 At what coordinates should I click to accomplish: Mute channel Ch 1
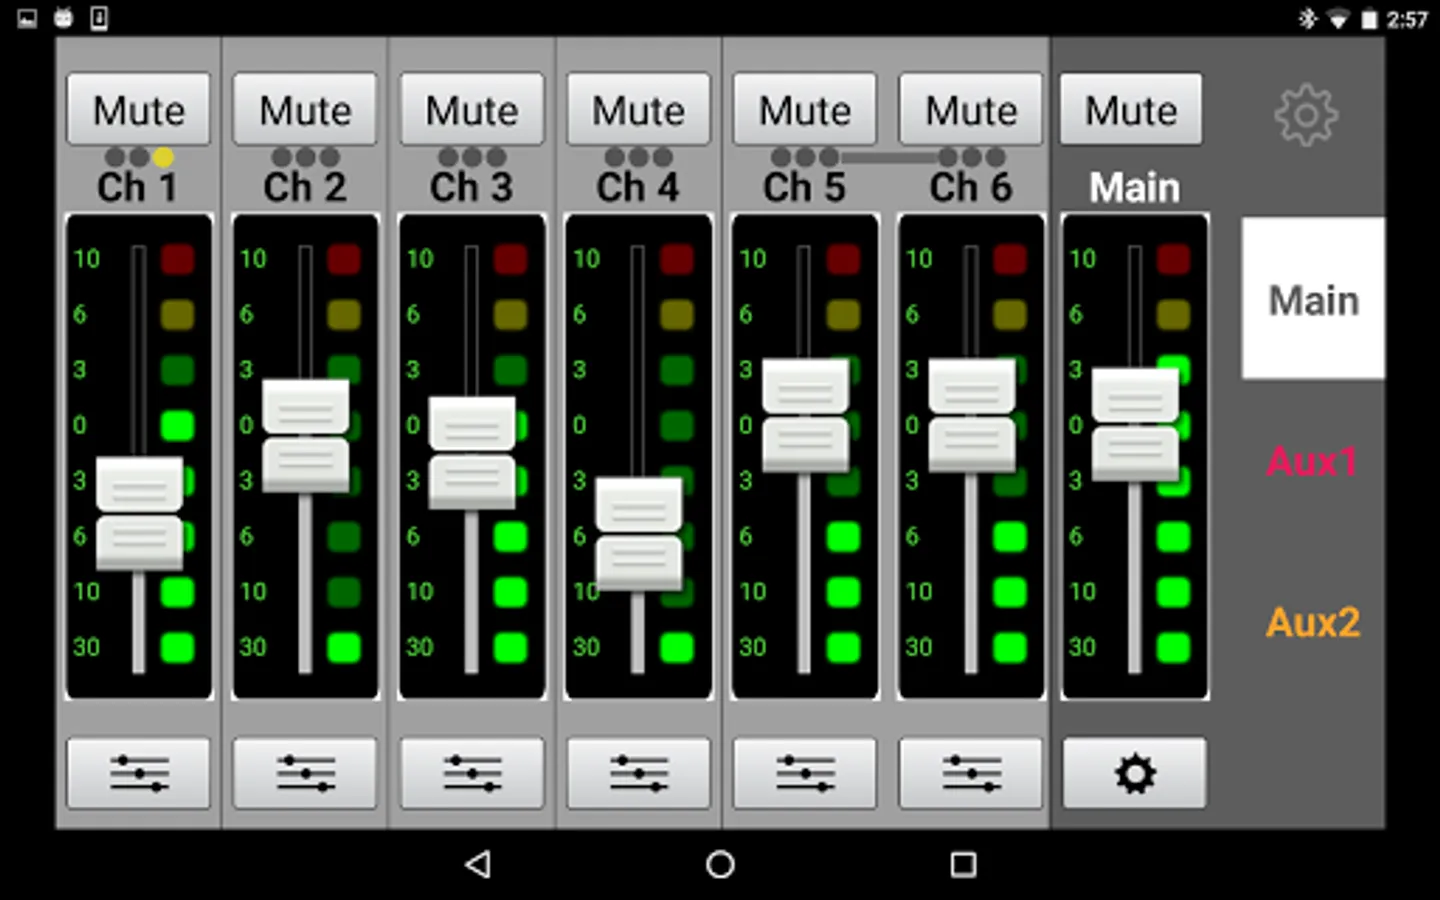pos(139,109)
